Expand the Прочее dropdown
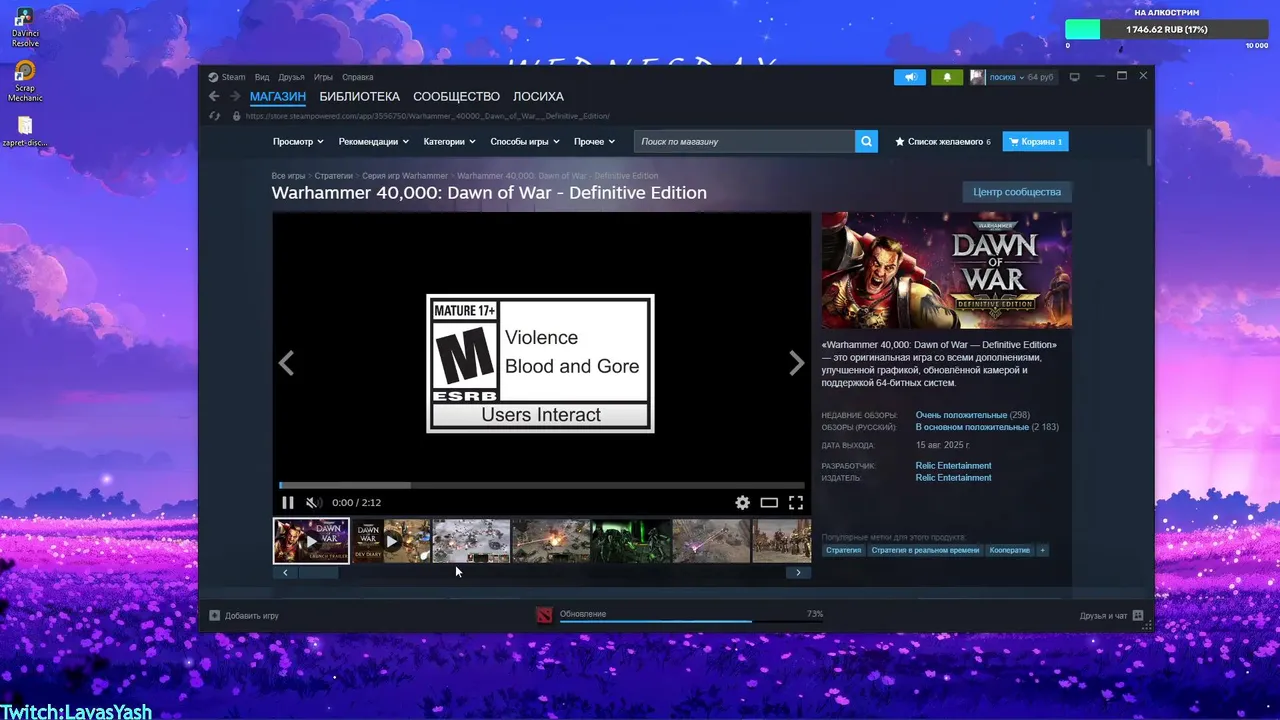Image resolution: width=1280 pixels, height=720 pixels. click(594, 142)
